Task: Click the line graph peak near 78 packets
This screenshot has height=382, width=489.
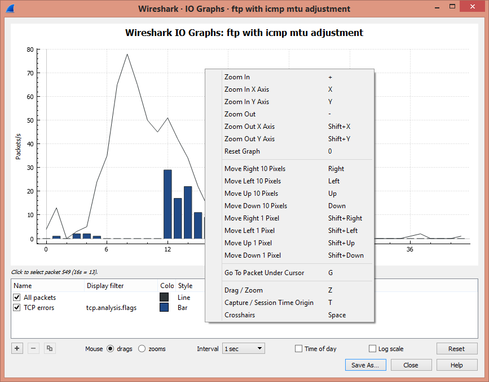Action: pos(127,55)
